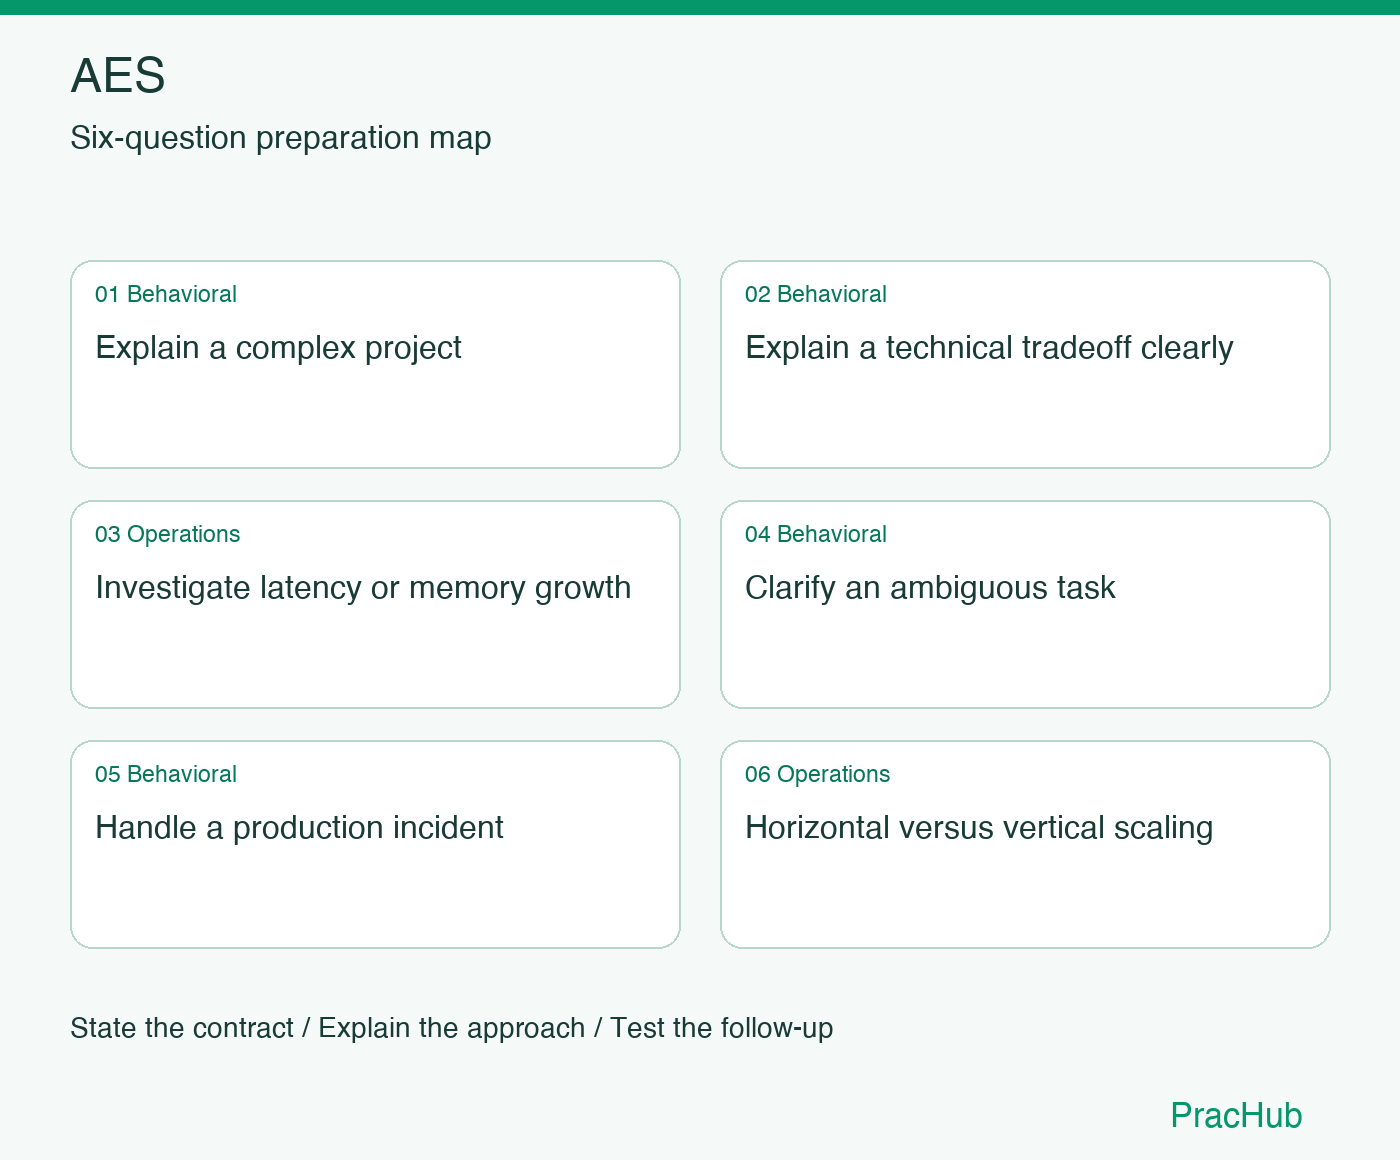
Task: Open the 'Investigate latency or memory growth' card
Action: click(375, 604)
